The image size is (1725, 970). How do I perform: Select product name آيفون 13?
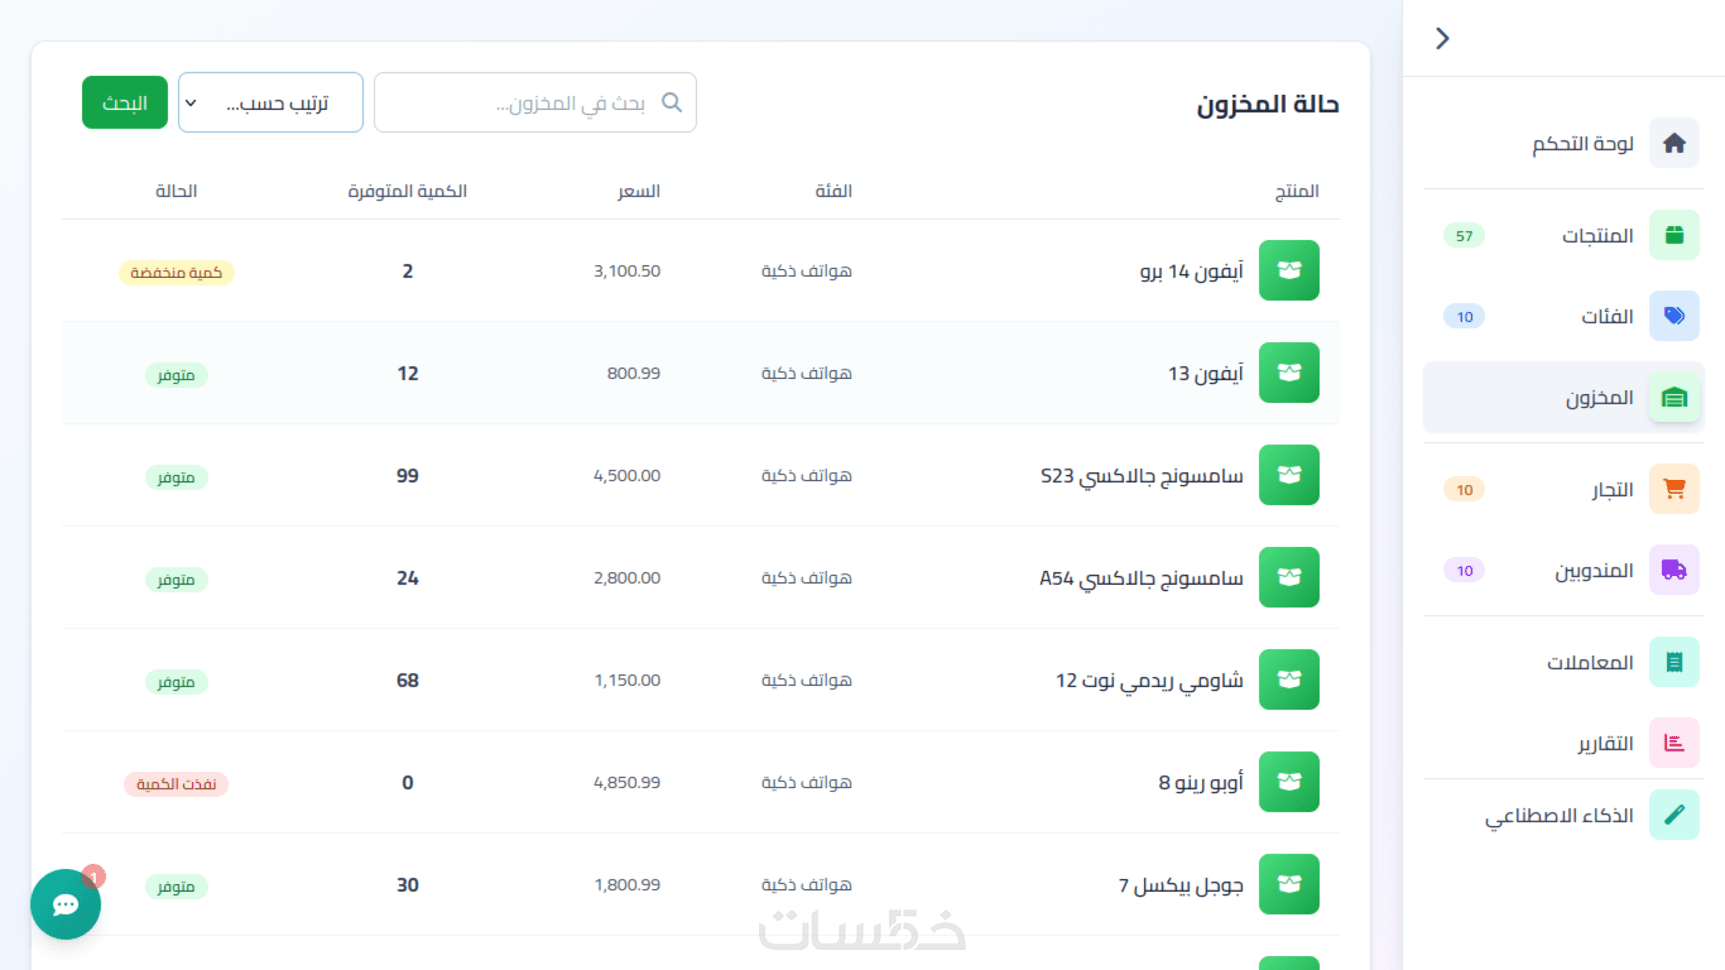point(1206,373)
